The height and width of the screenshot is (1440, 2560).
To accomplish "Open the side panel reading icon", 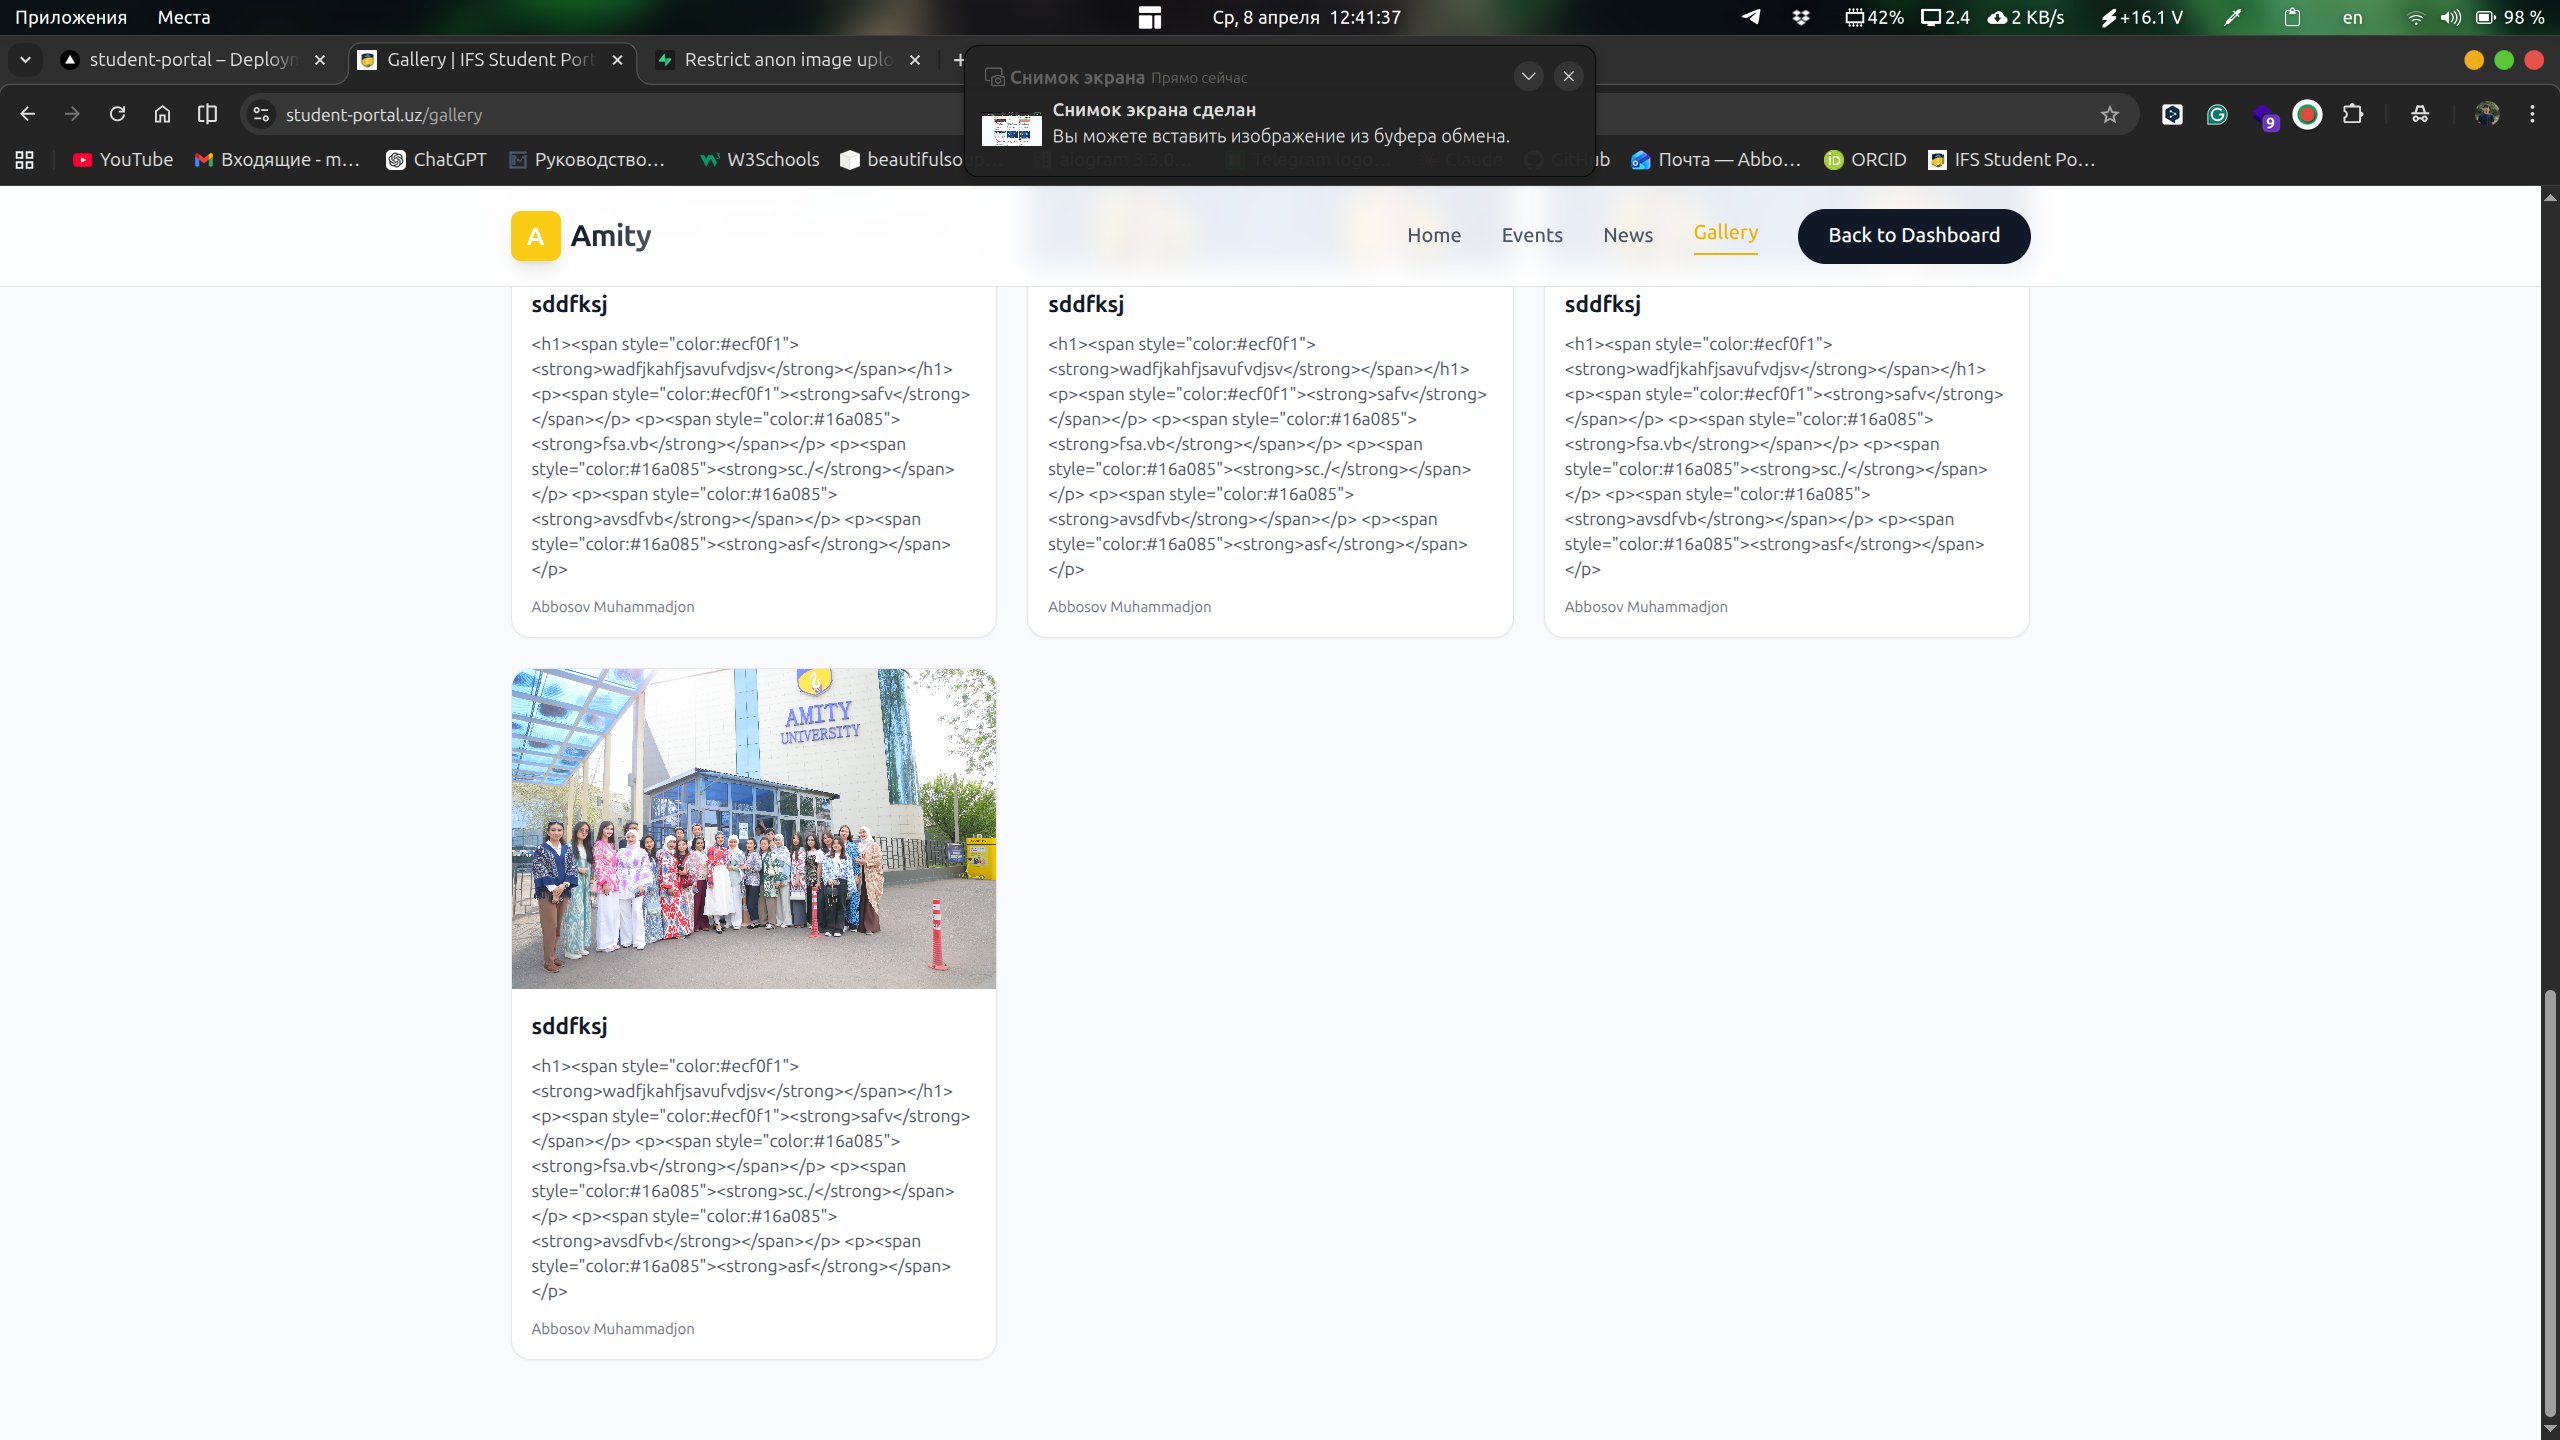I will (207, 114).
